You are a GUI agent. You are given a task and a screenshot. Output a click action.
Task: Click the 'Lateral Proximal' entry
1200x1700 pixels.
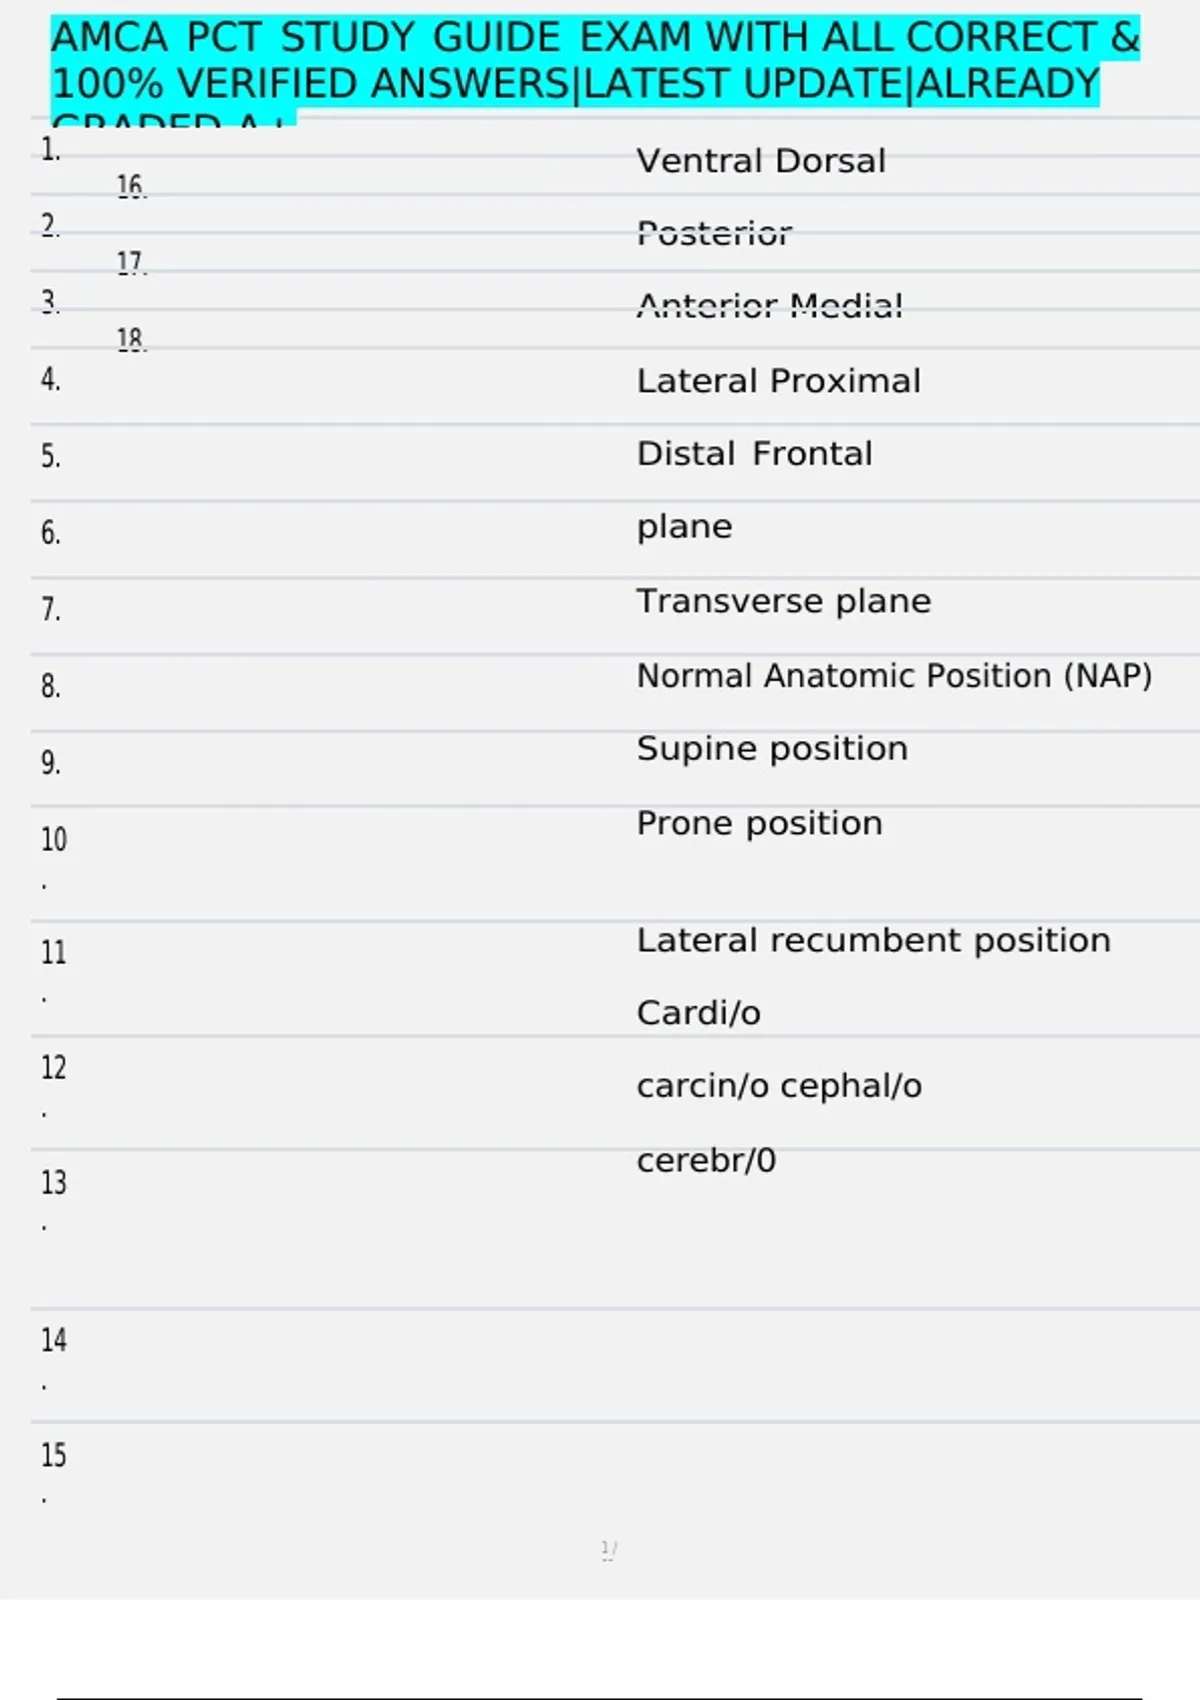point(779,381)
